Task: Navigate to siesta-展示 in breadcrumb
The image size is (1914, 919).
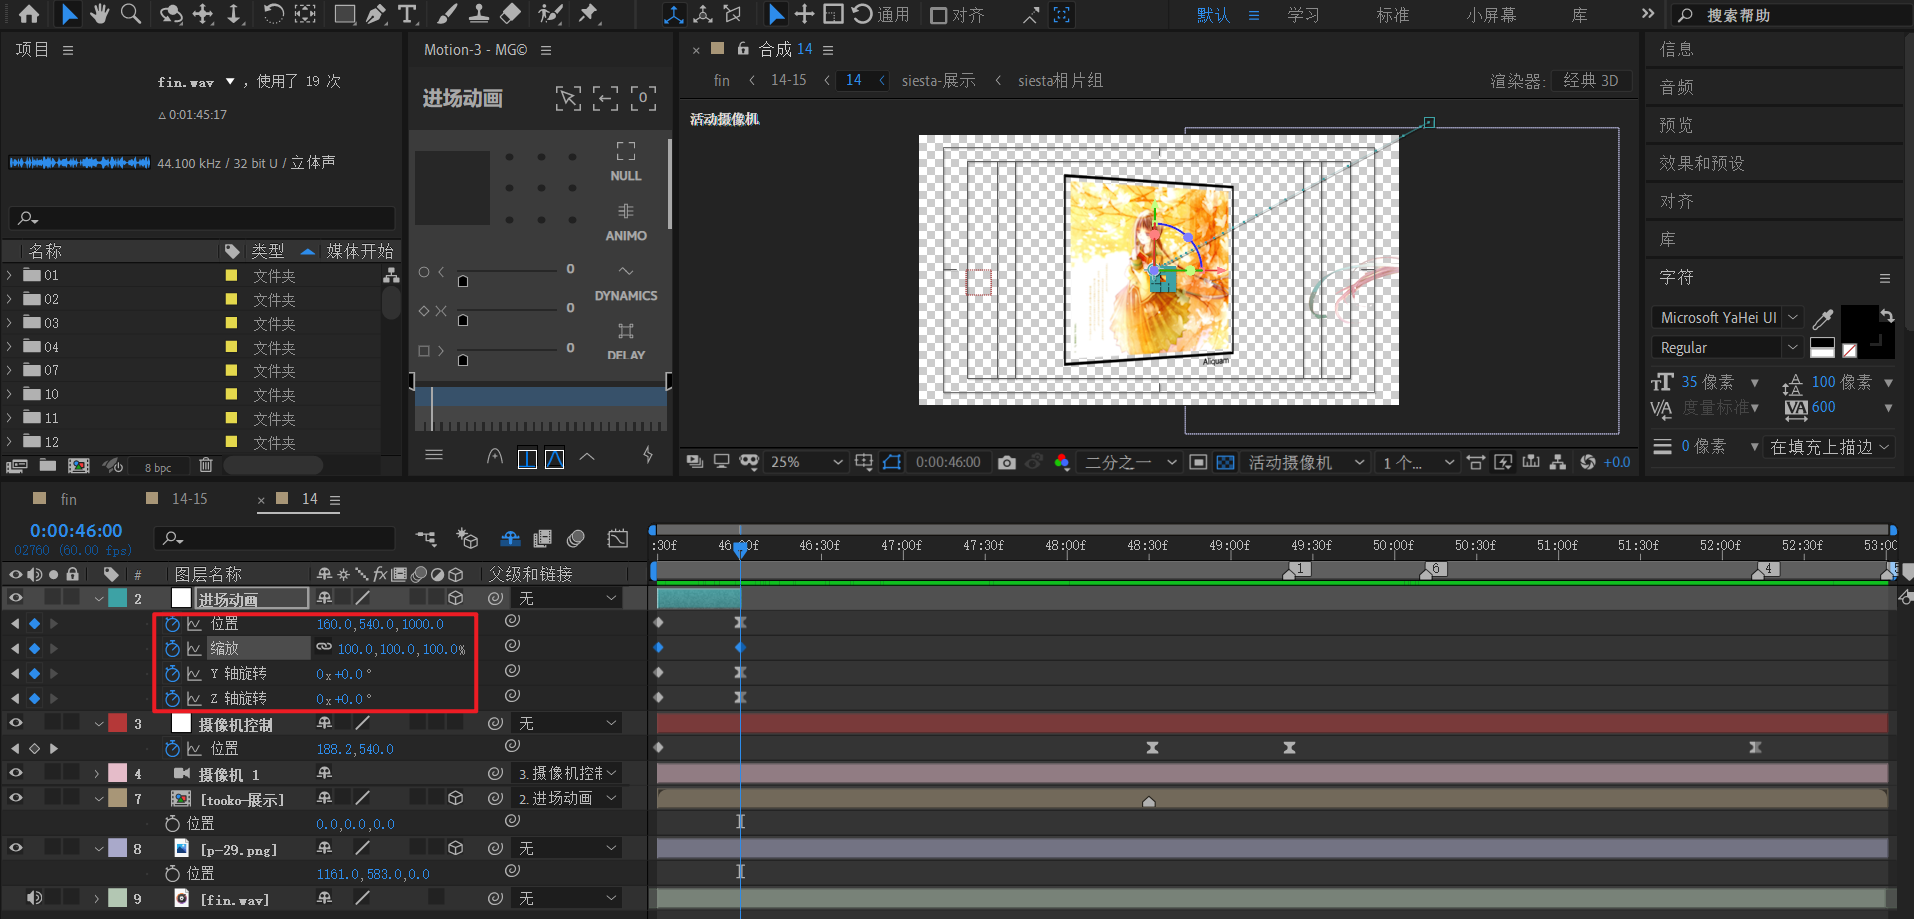Action: click(938, 80)
